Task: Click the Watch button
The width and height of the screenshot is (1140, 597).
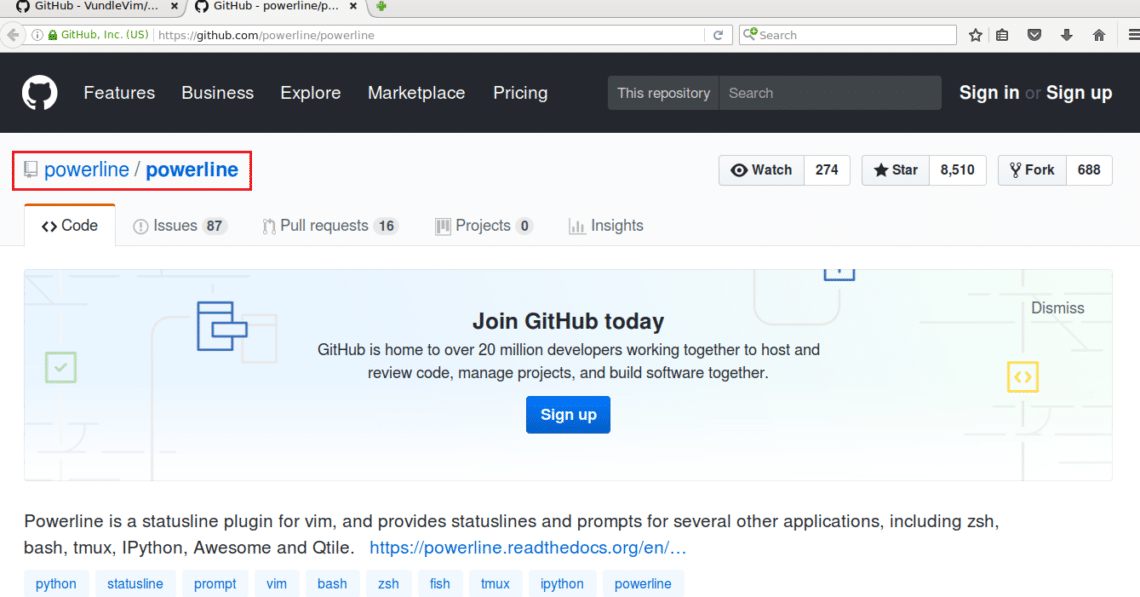Action: (761, 170)
